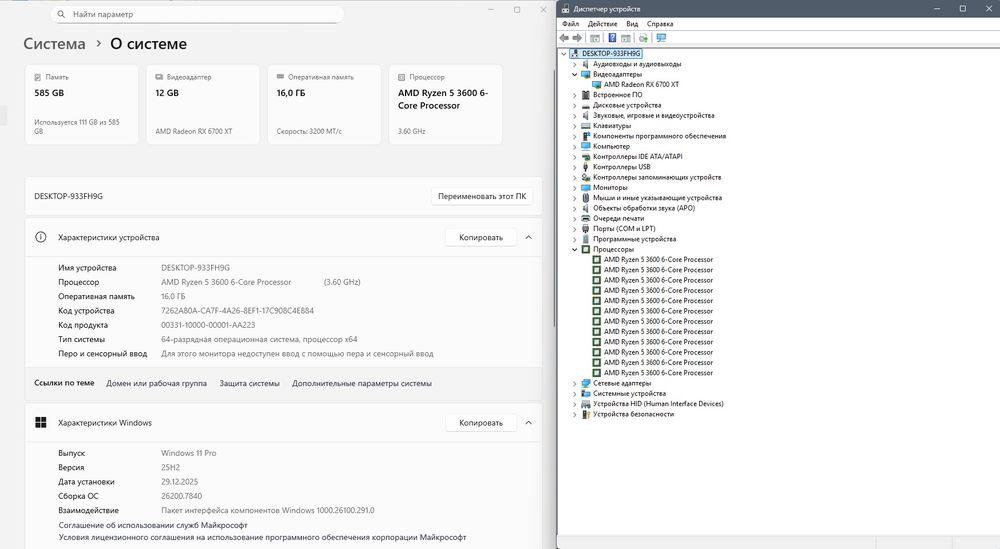Open the Вид menu
Image resolution: width=1000 pixels, height=549 pixels.
pos(632,24)
